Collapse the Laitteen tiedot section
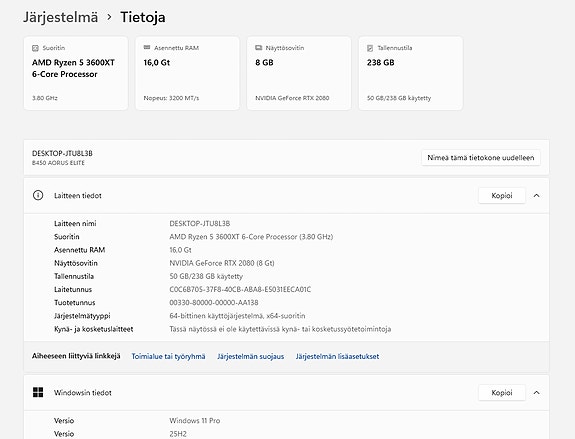The width and height of the screenshot is (575, 439). (x=536, y=195)
